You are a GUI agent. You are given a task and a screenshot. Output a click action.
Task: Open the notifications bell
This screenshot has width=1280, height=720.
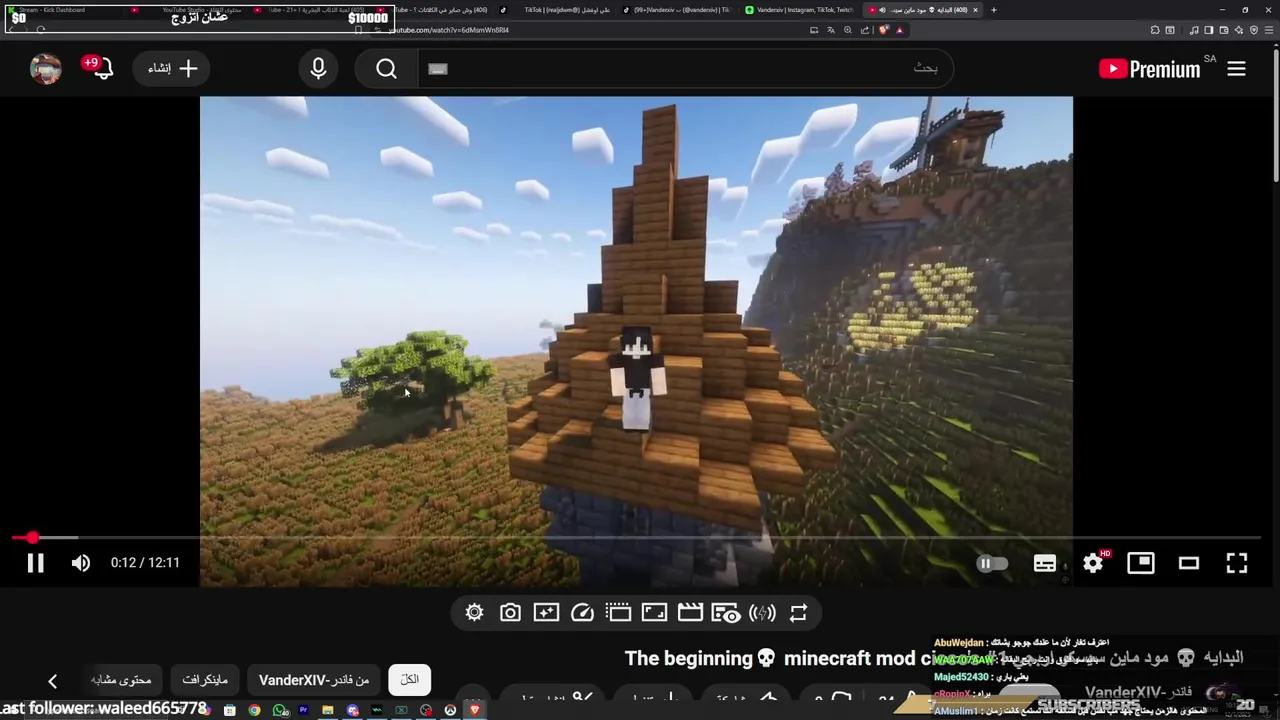point(101,68)
